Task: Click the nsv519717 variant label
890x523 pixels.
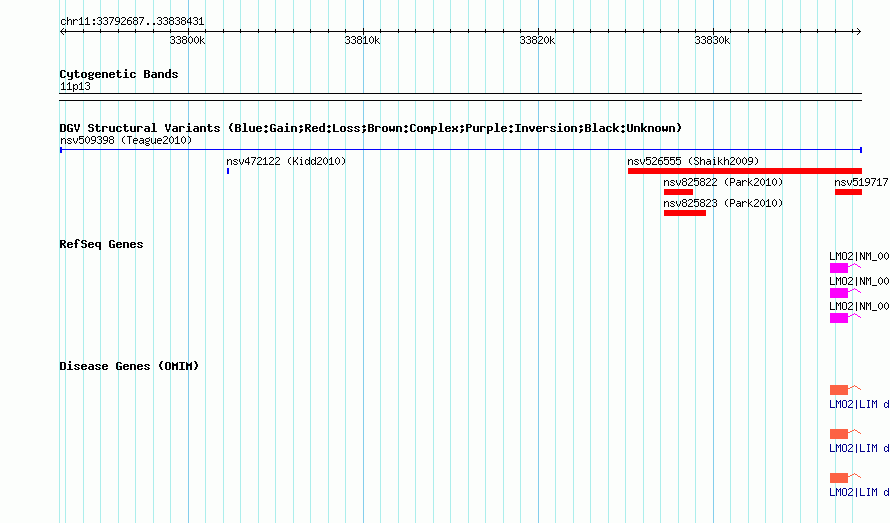Action: tap(861, 182)
